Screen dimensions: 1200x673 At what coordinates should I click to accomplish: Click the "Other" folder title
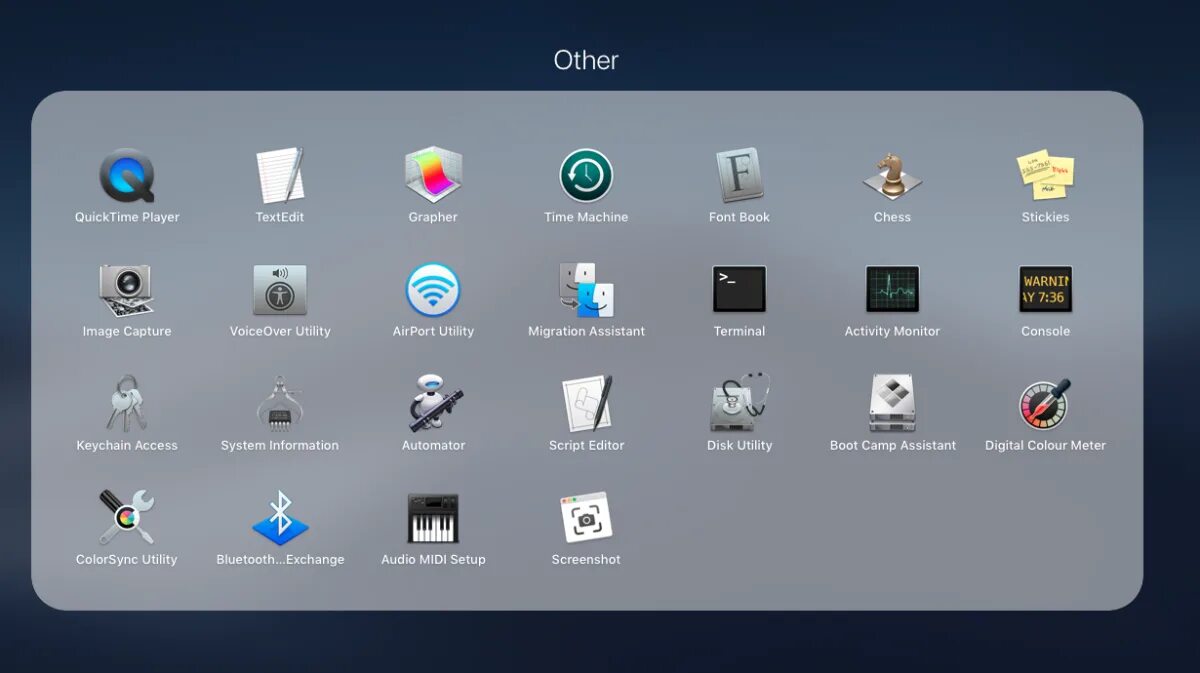tap(586, 60)
